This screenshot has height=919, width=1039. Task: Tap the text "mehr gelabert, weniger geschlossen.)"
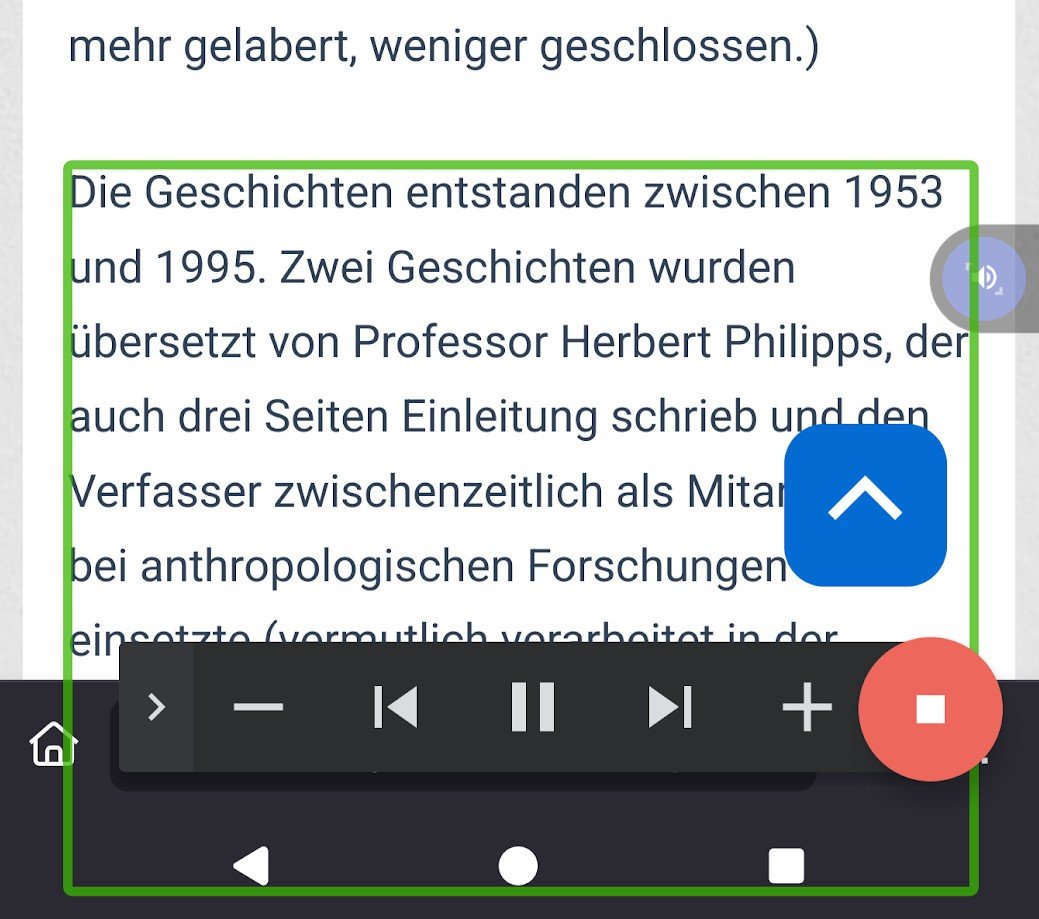tap(443, 47)
